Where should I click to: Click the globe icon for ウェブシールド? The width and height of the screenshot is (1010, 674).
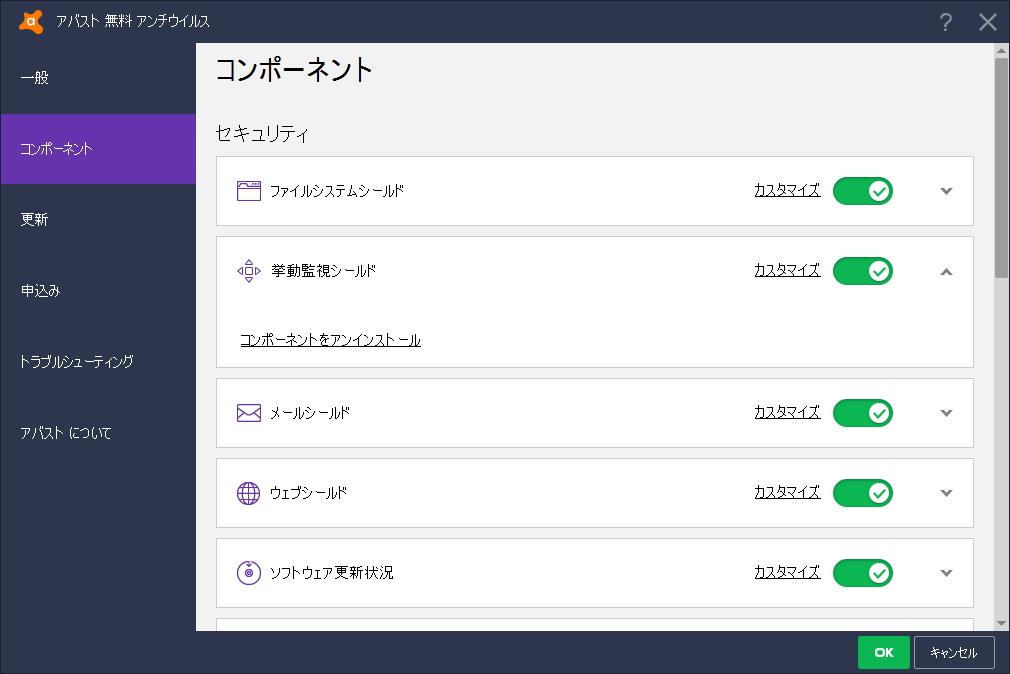point(248,492)
